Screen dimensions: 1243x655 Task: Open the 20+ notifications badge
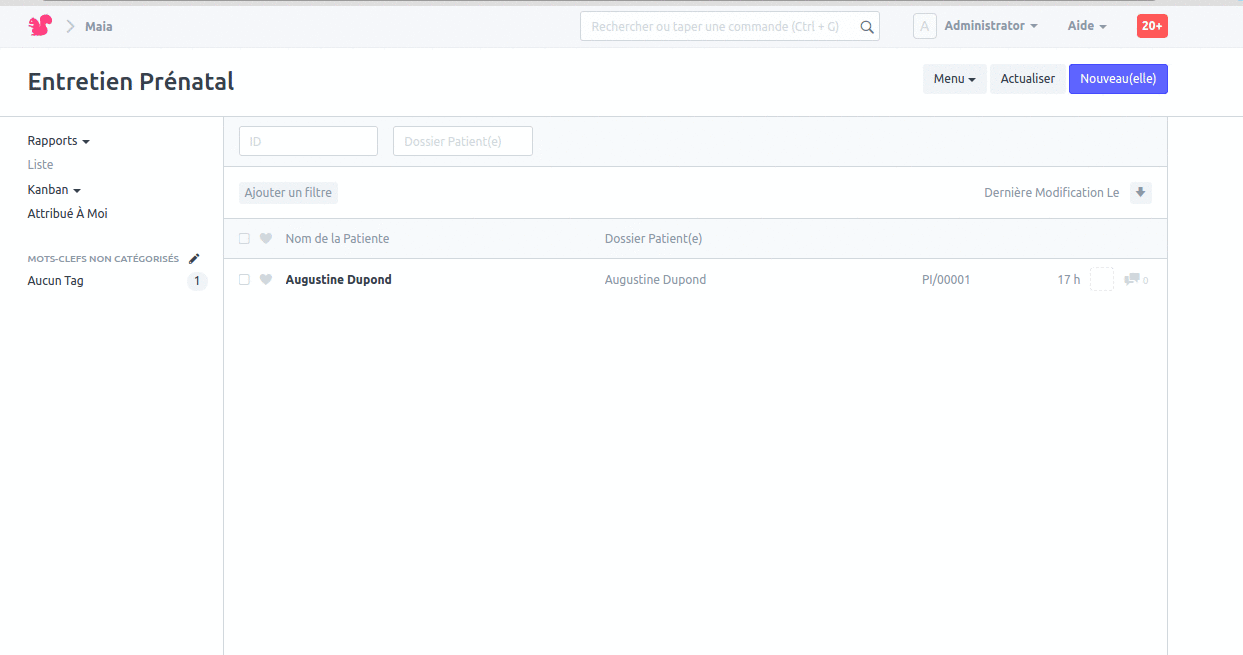click(x=1152, y=26)
